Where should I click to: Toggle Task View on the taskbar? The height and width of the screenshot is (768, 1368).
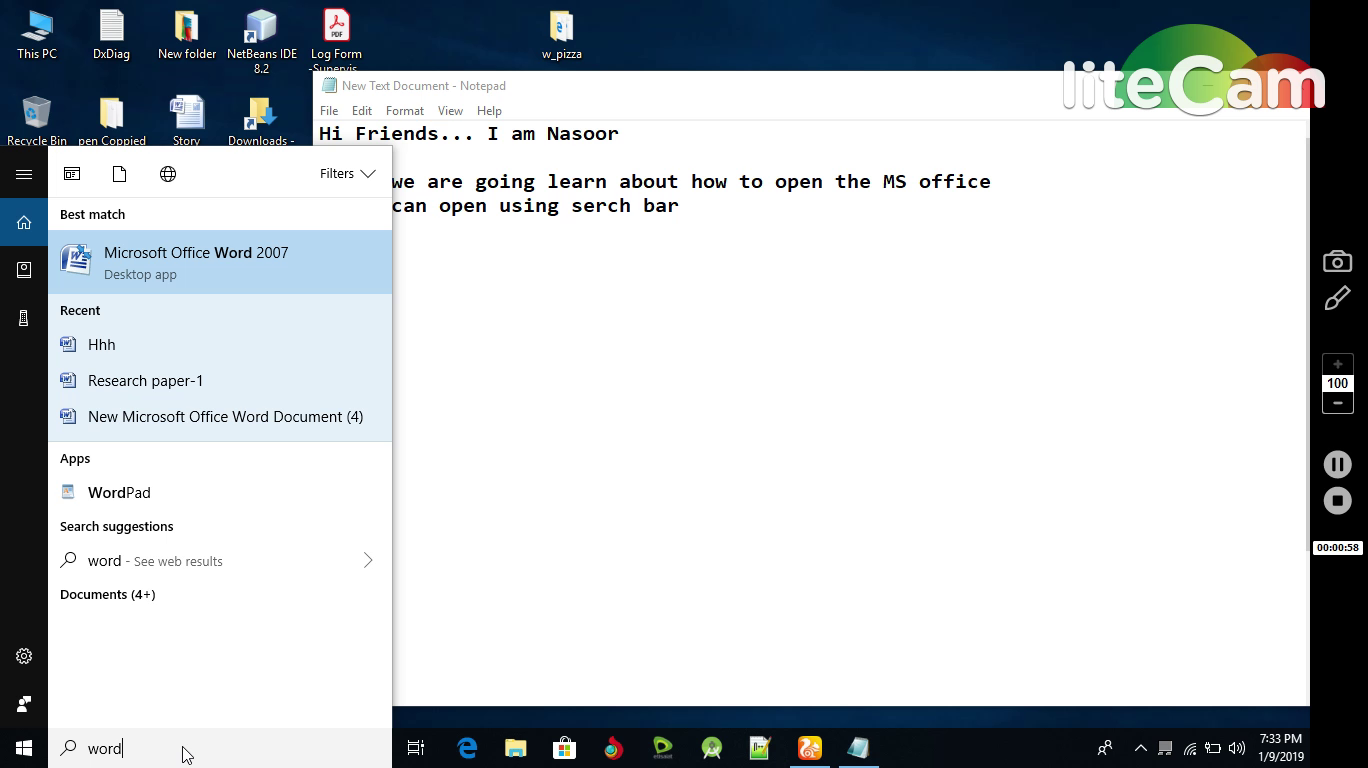point(416,748)
